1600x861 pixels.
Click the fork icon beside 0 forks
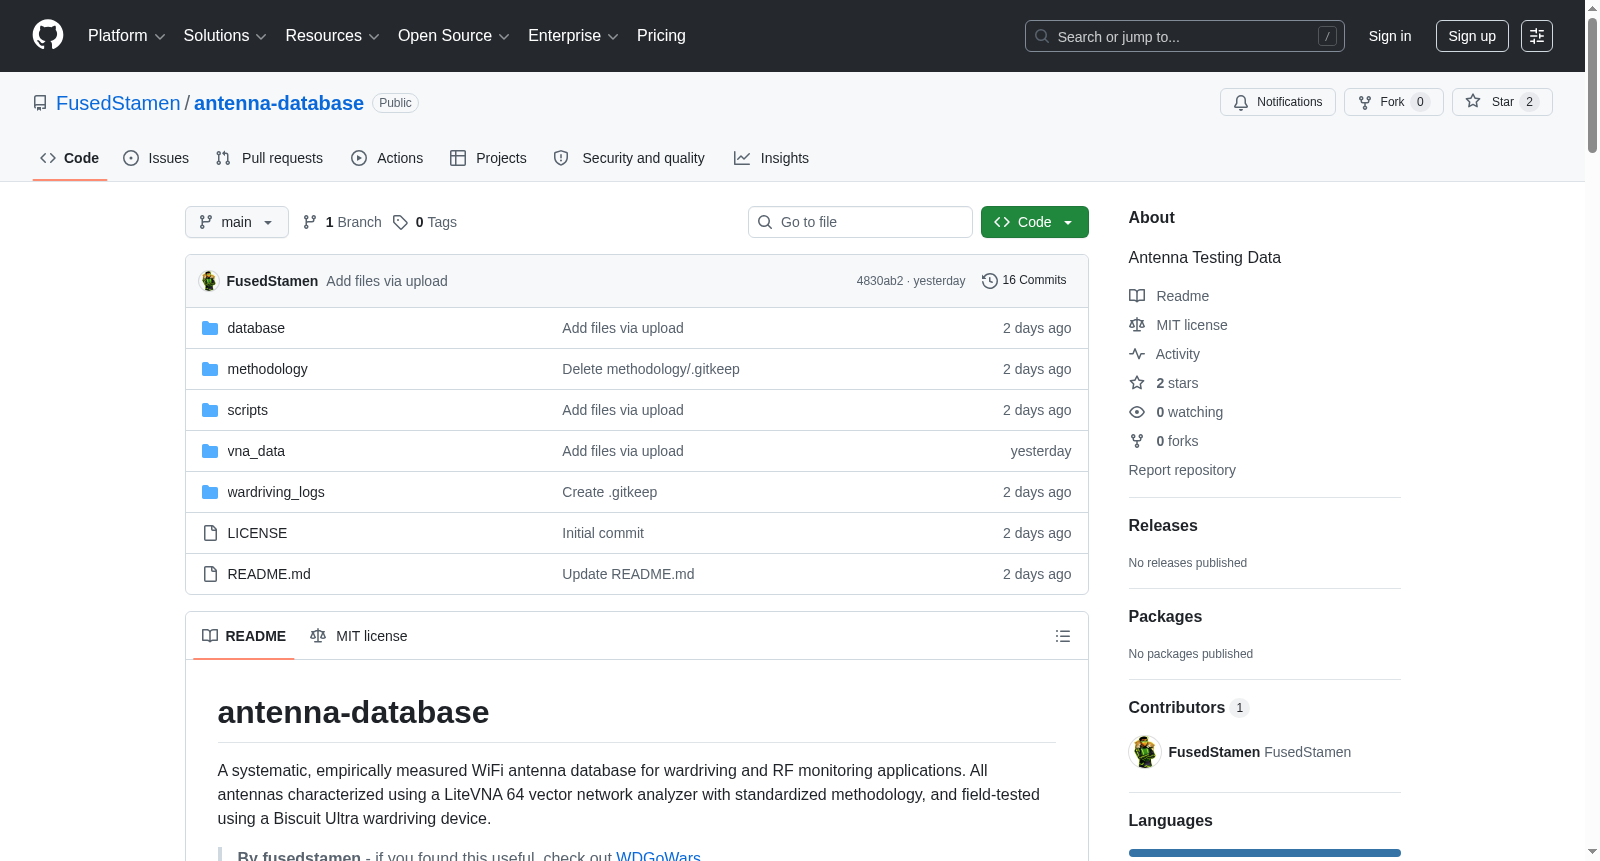(x=1137, y=441)
